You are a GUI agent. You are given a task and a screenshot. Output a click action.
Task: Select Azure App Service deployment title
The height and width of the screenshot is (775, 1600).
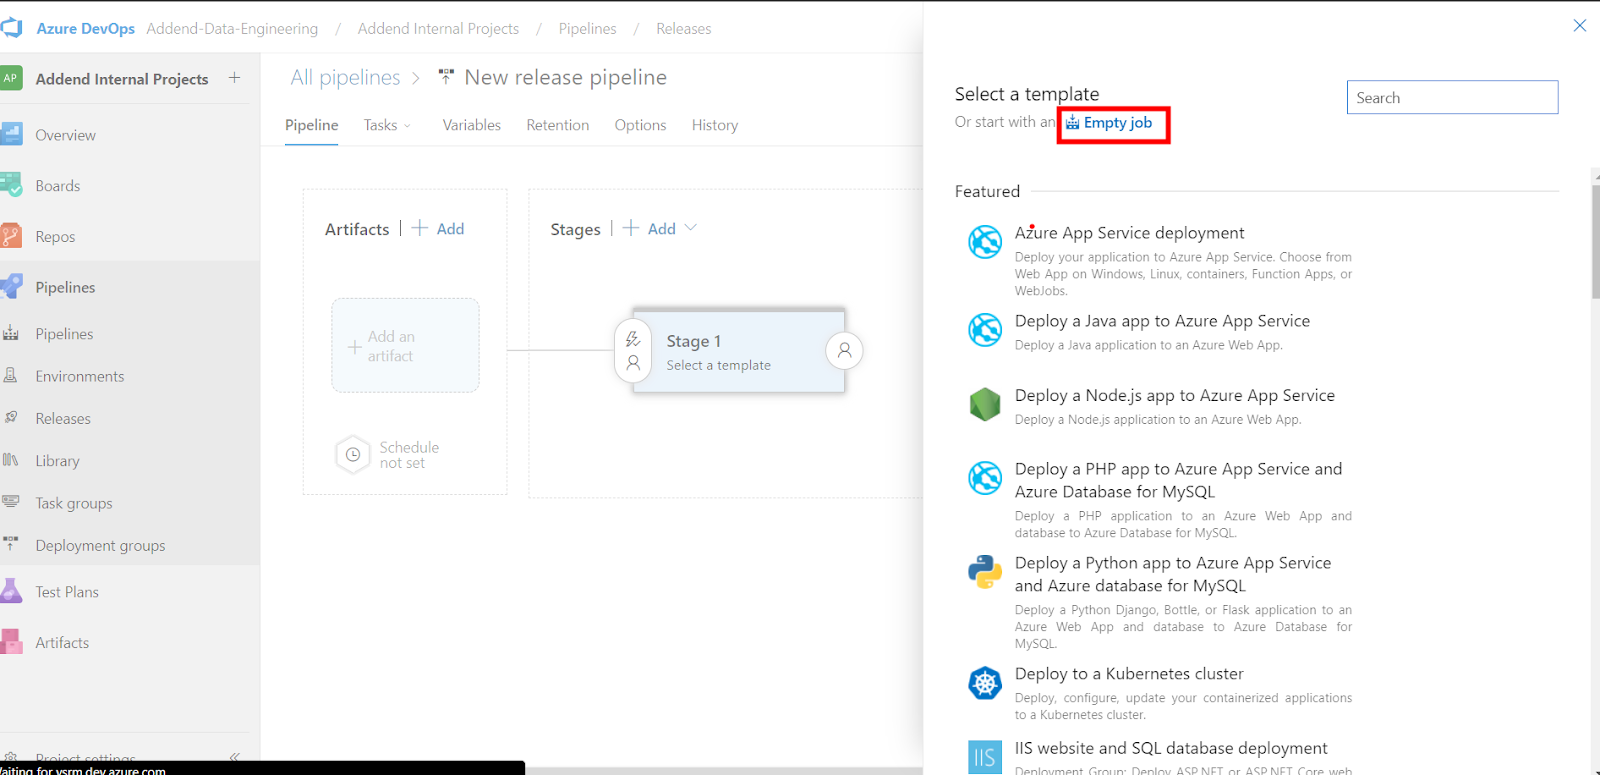click(x=1129, y=233)
